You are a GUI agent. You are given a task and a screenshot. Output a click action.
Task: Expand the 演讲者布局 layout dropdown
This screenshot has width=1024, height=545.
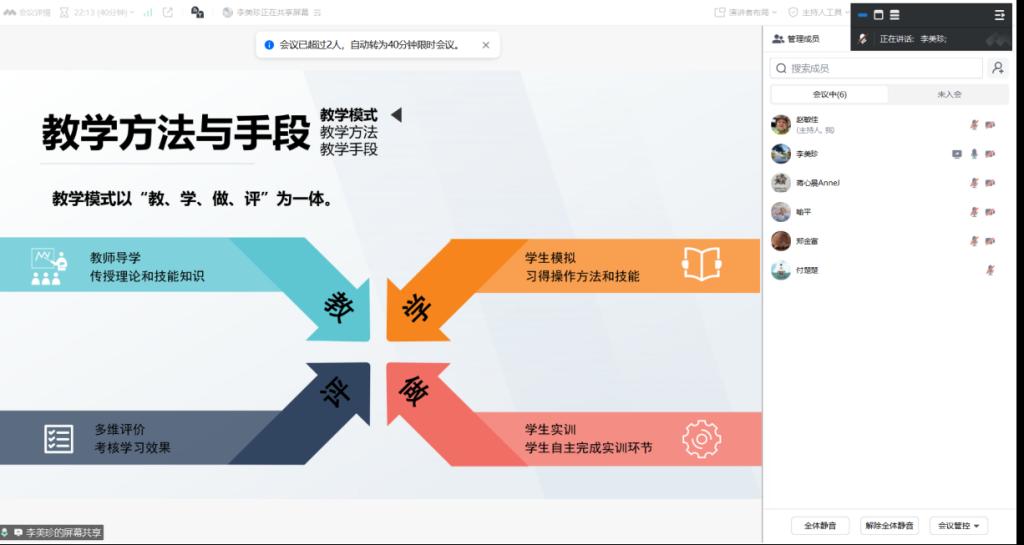tap(746, 12)
